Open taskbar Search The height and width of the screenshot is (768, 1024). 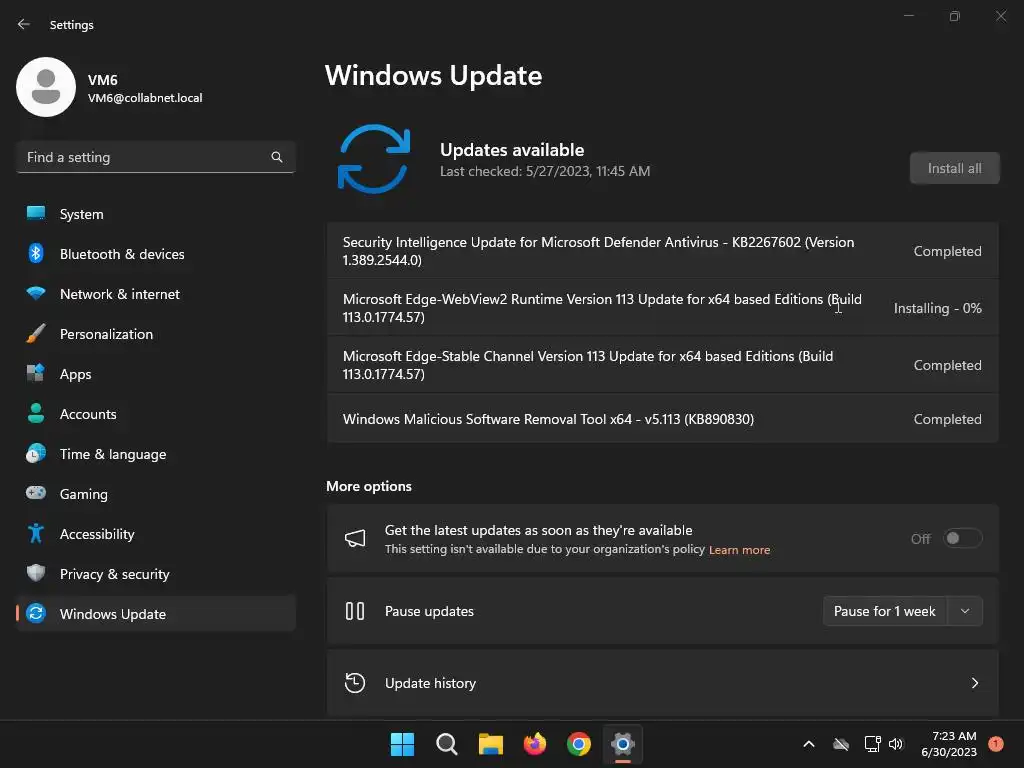(447, 744)
